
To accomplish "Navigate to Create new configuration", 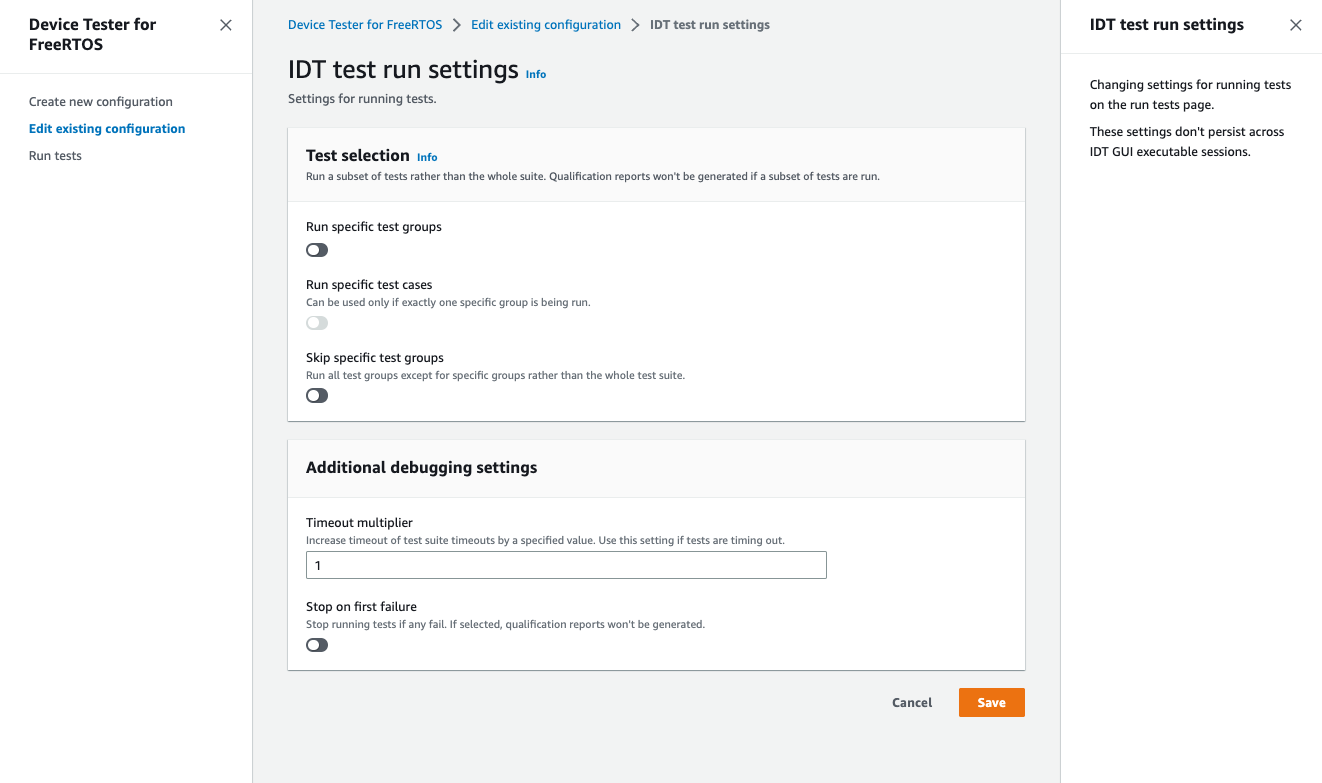I will pyautogui.click(x=100, y=101).
